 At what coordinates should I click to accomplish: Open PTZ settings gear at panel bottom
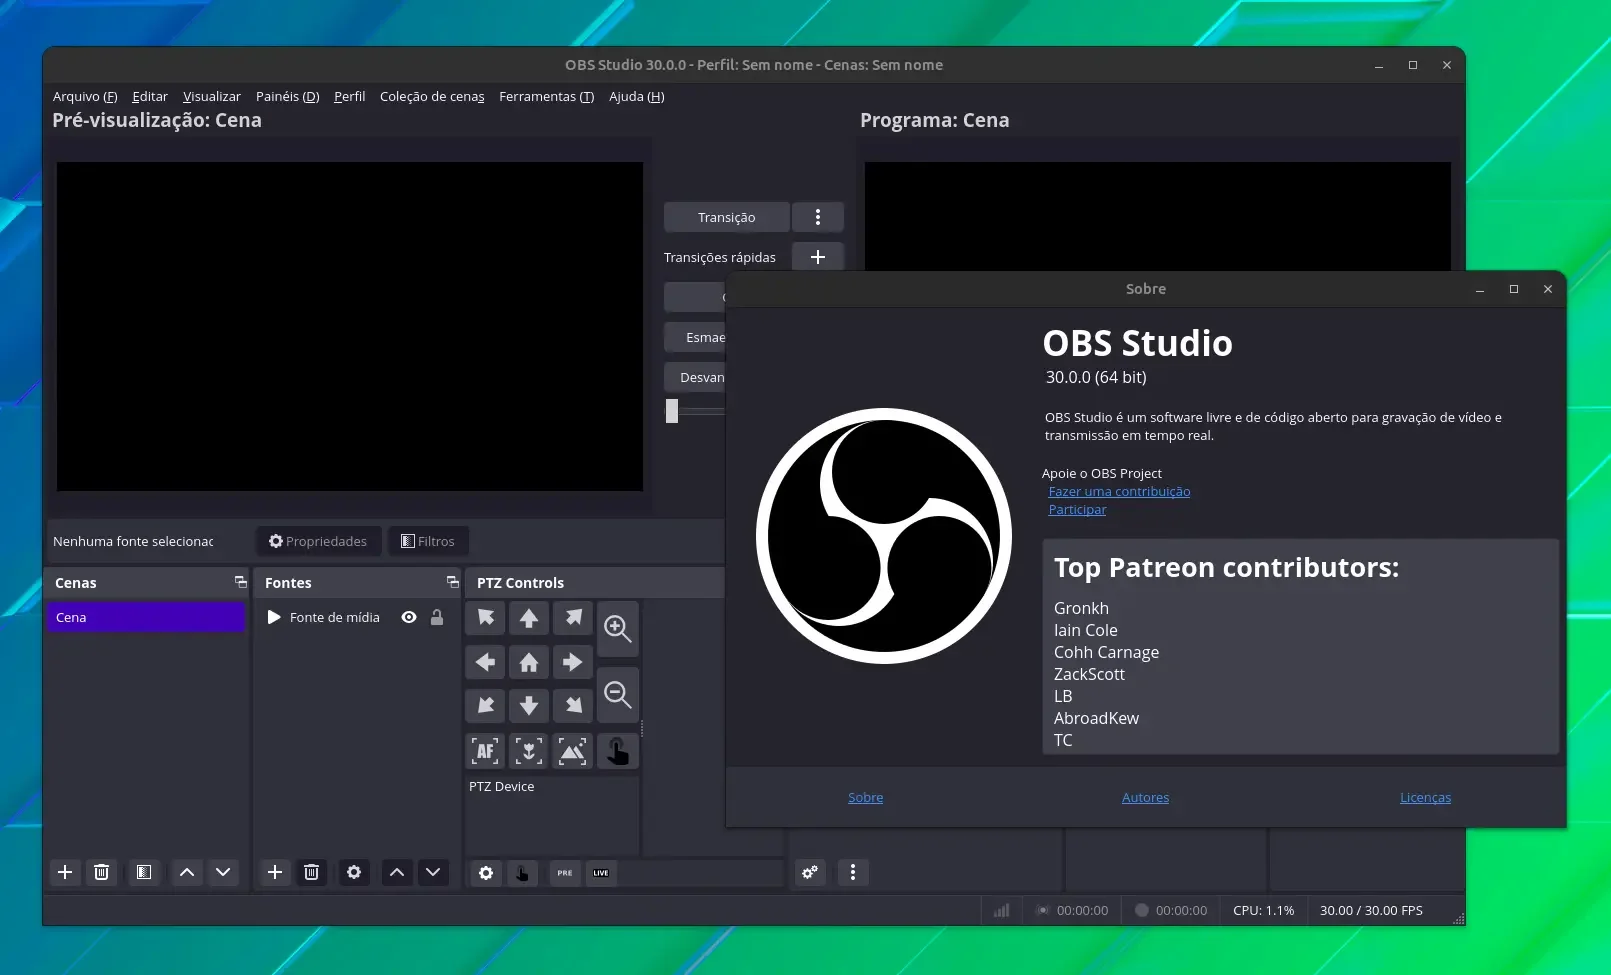coord(486,873)
